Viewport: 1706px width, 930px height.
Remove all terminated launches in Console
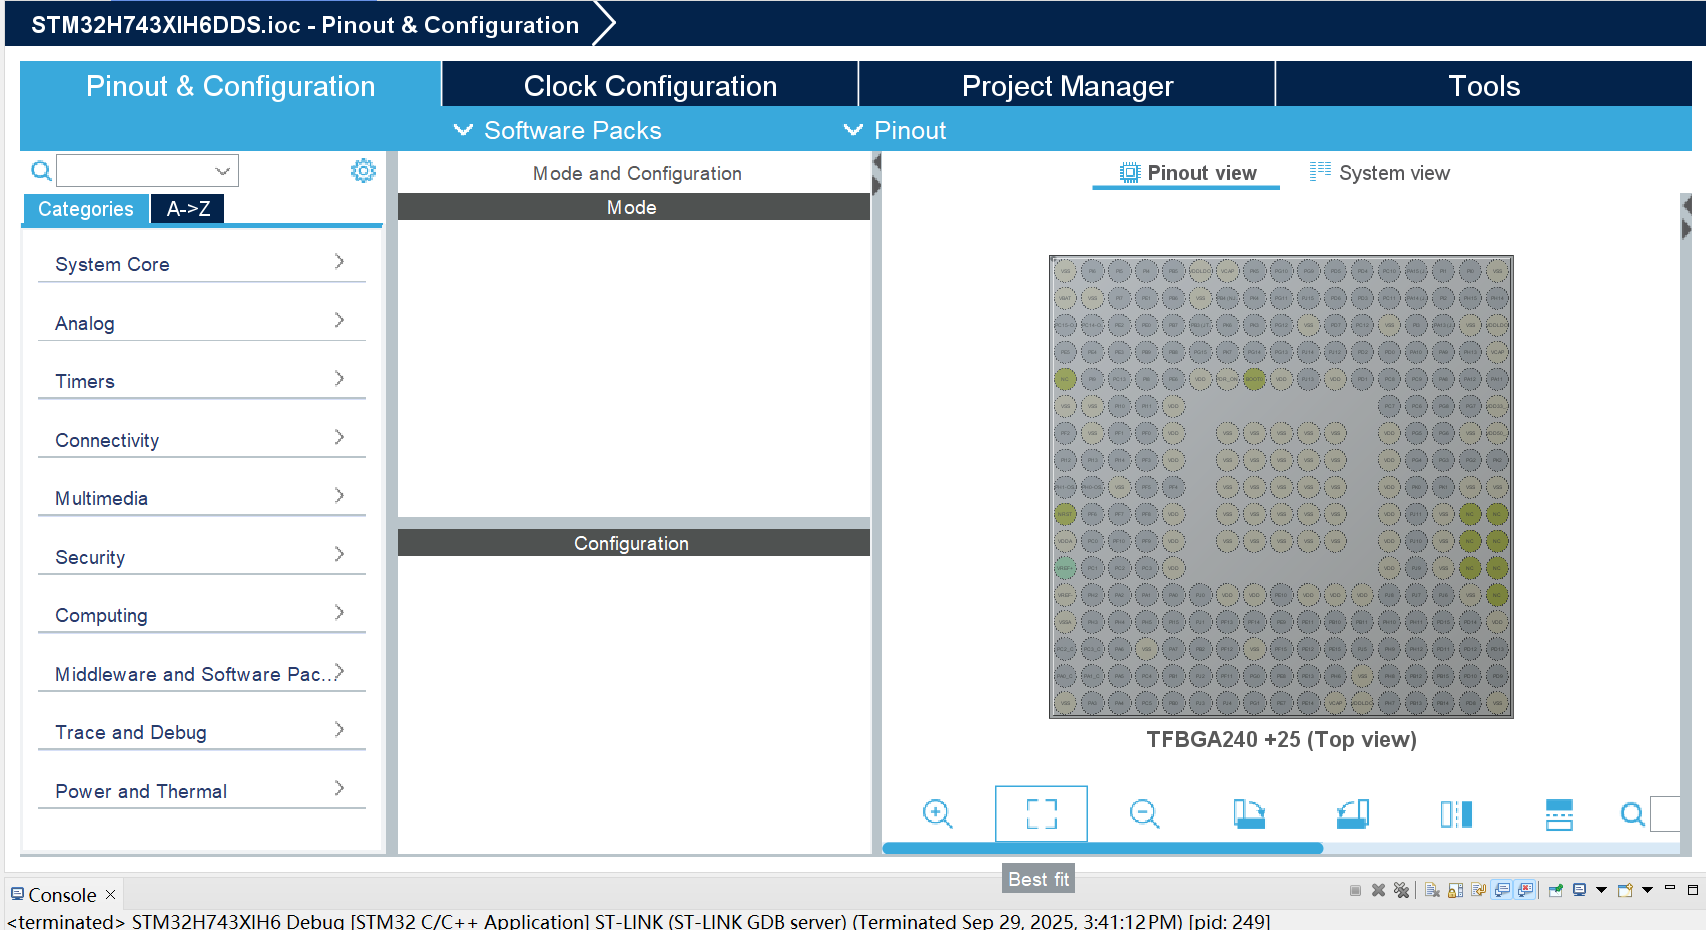(x=1401, y=890)
